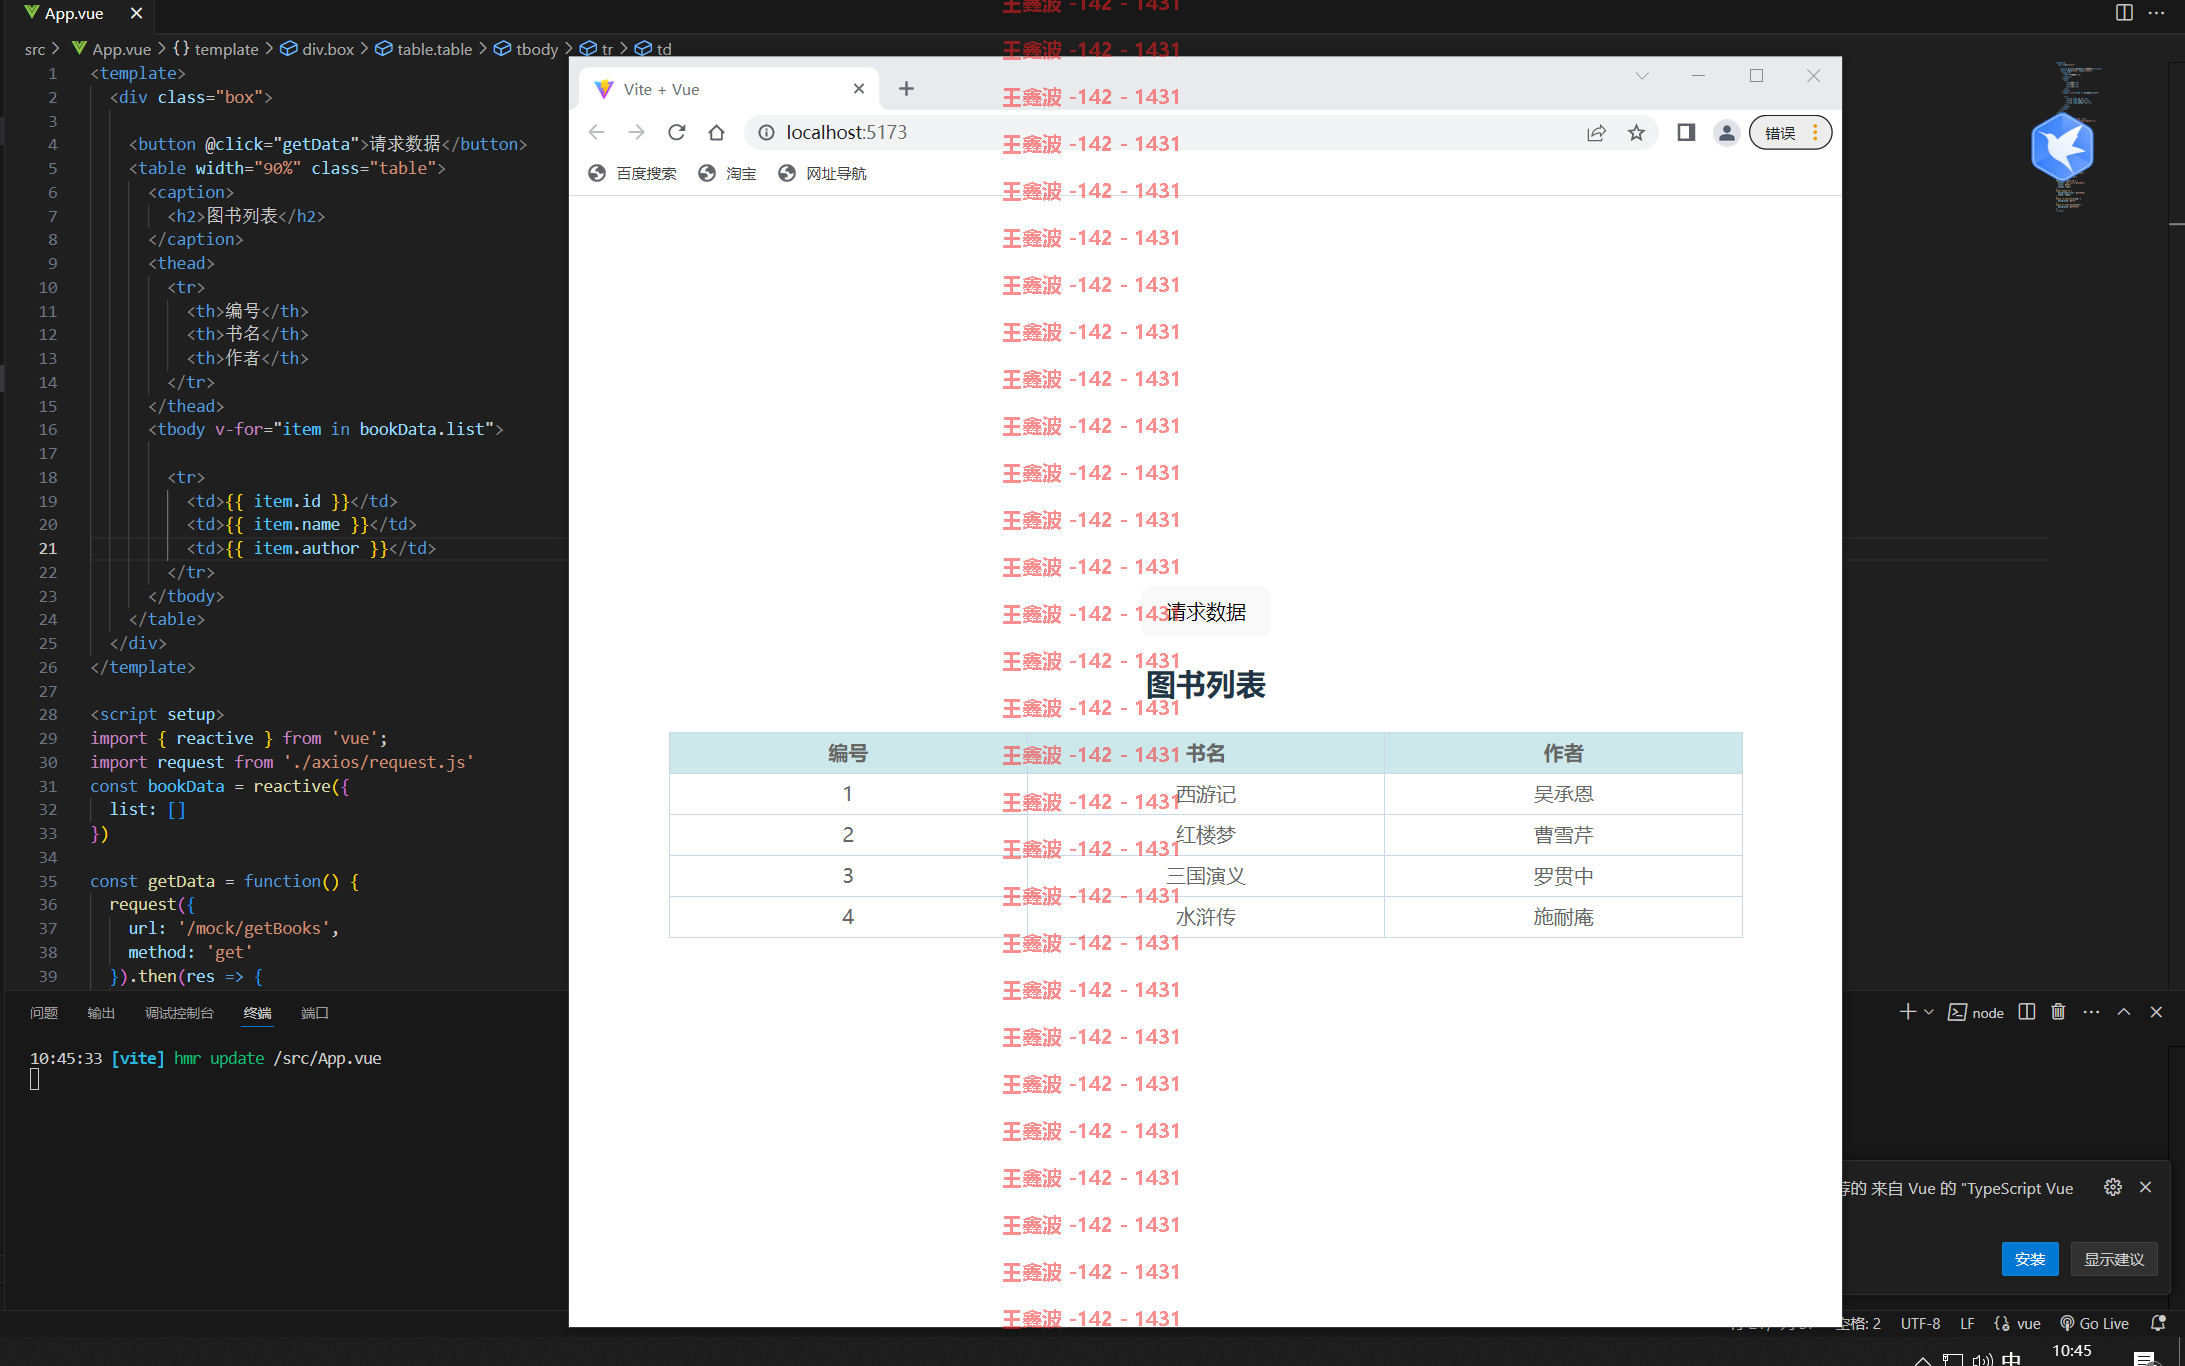Select vue language mode in status bar
Viewport: 2185px width, 1366px height.
[2018, 1323]
